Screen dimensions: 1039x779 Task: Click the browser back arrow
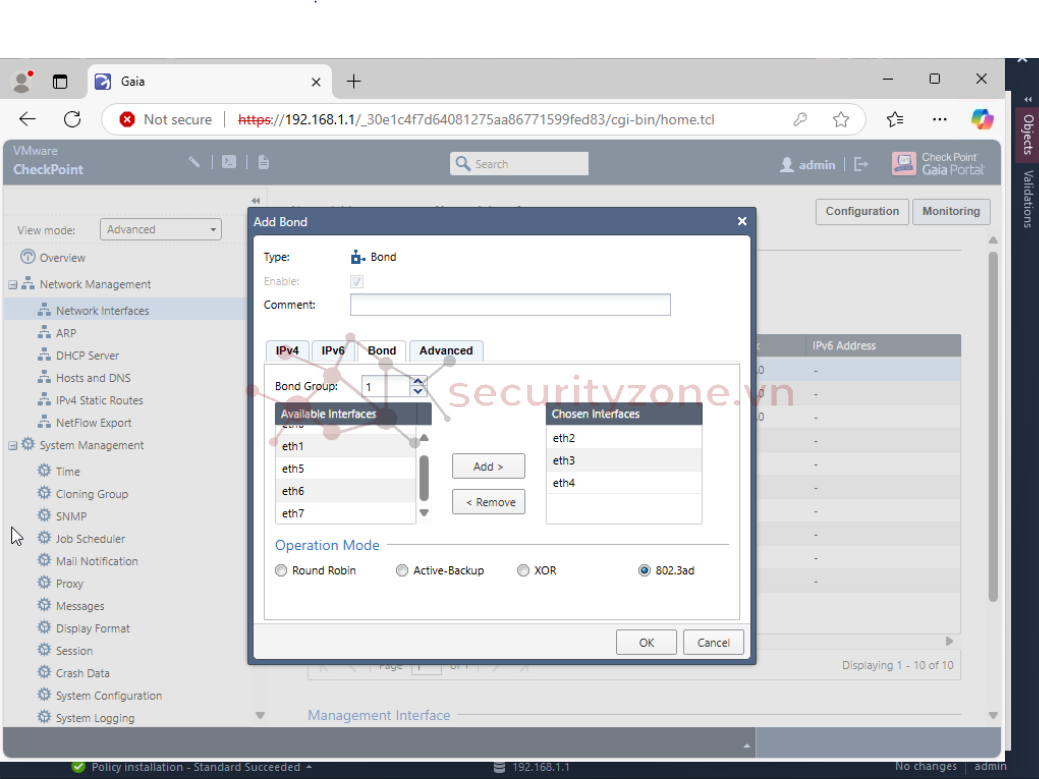28,119
